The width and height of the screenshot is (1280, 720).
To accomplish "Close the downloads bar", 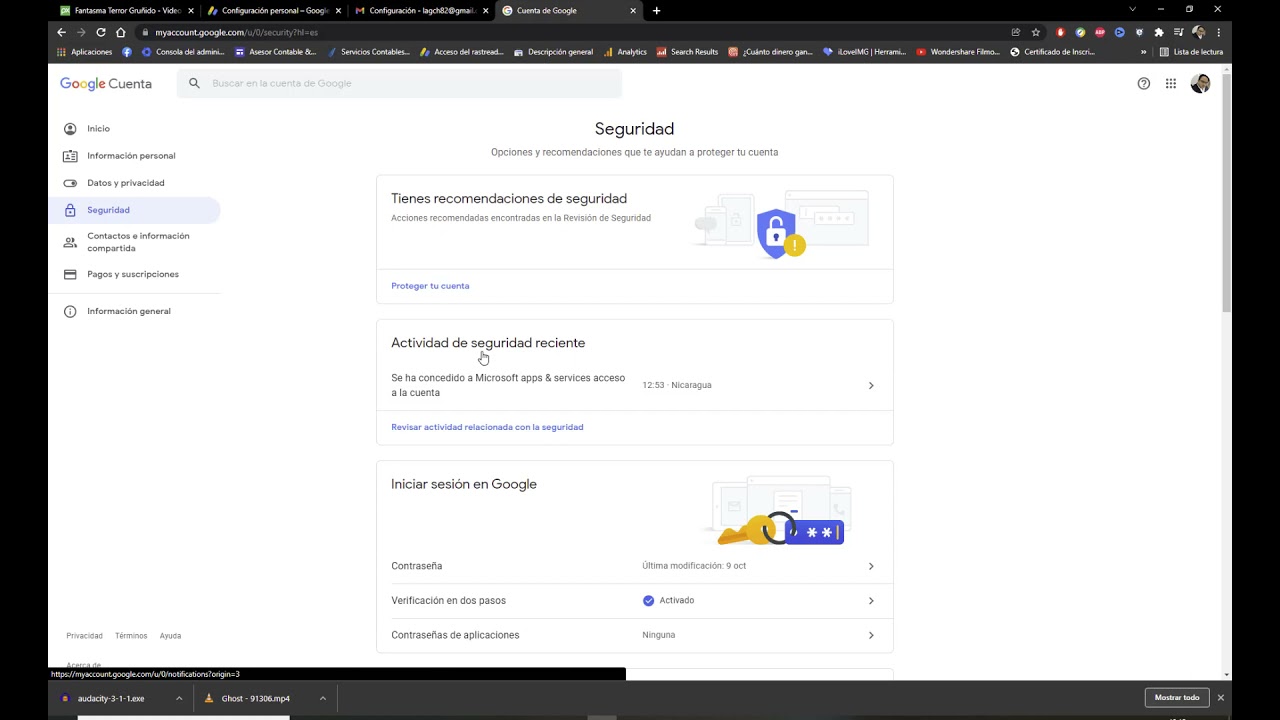I will (x=1220, y=698).
